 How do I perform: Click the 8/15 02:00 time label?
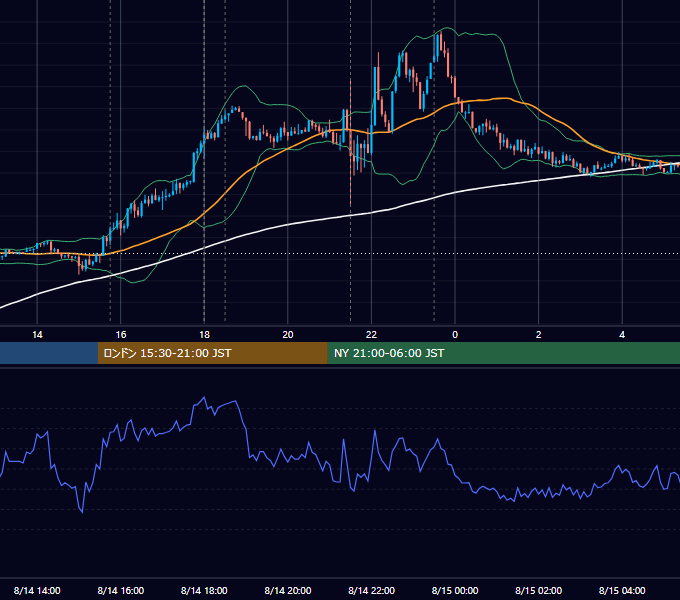coord(539,590)
